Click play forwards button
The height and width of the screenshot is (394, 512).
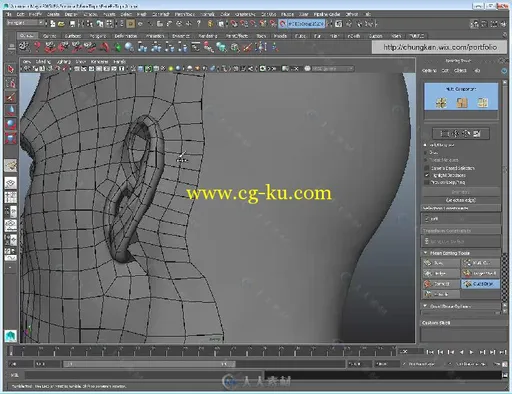(x=471, y=352)
